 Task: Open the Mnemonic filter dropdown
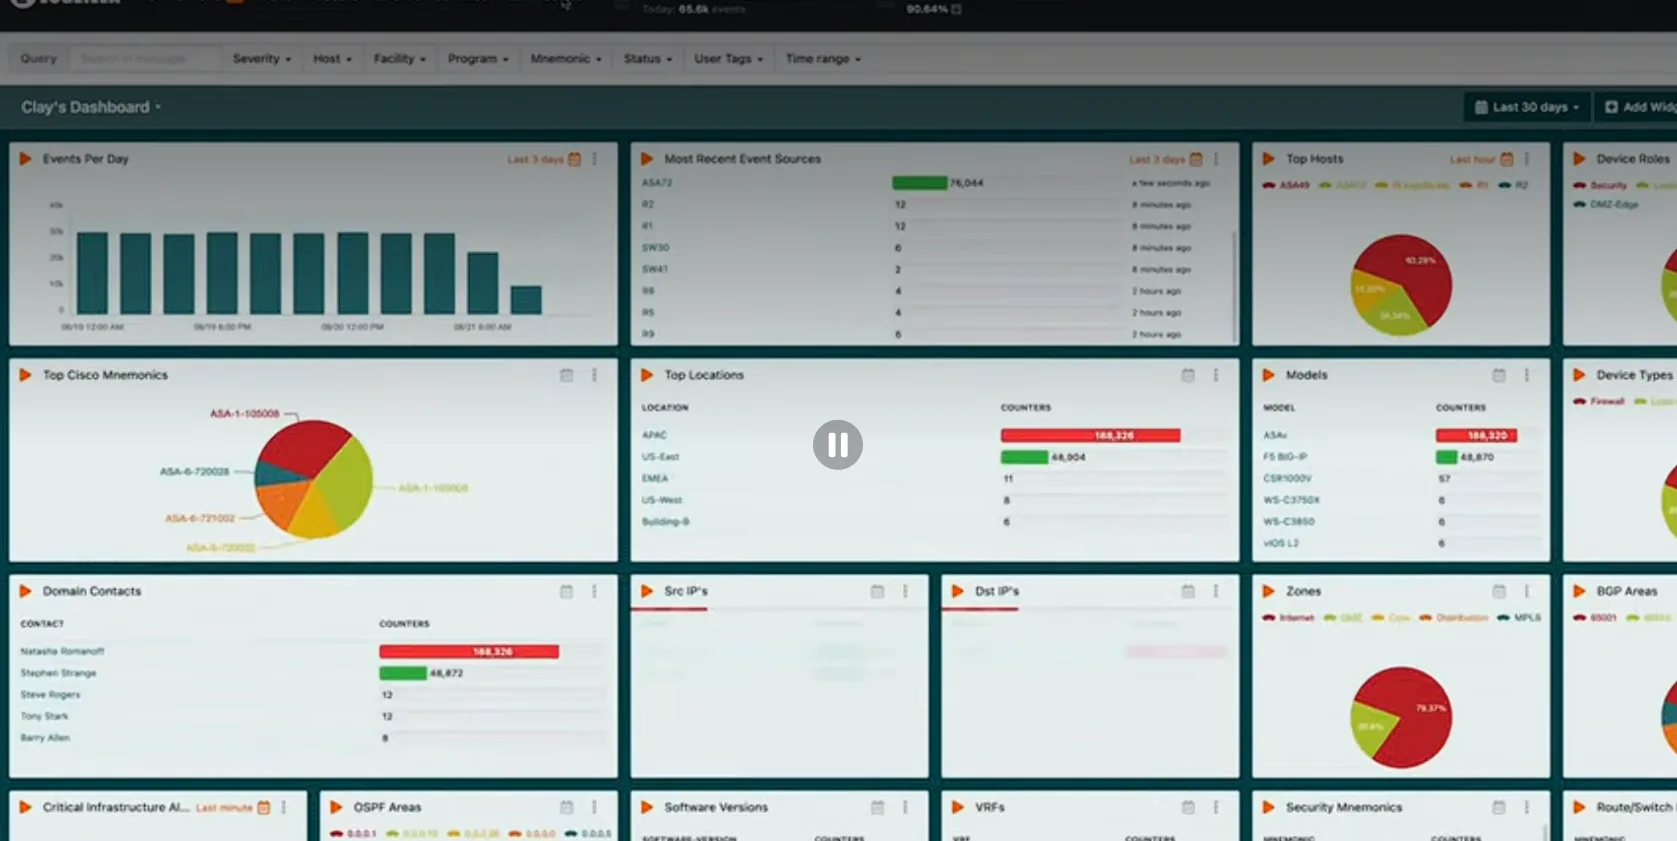566,59
